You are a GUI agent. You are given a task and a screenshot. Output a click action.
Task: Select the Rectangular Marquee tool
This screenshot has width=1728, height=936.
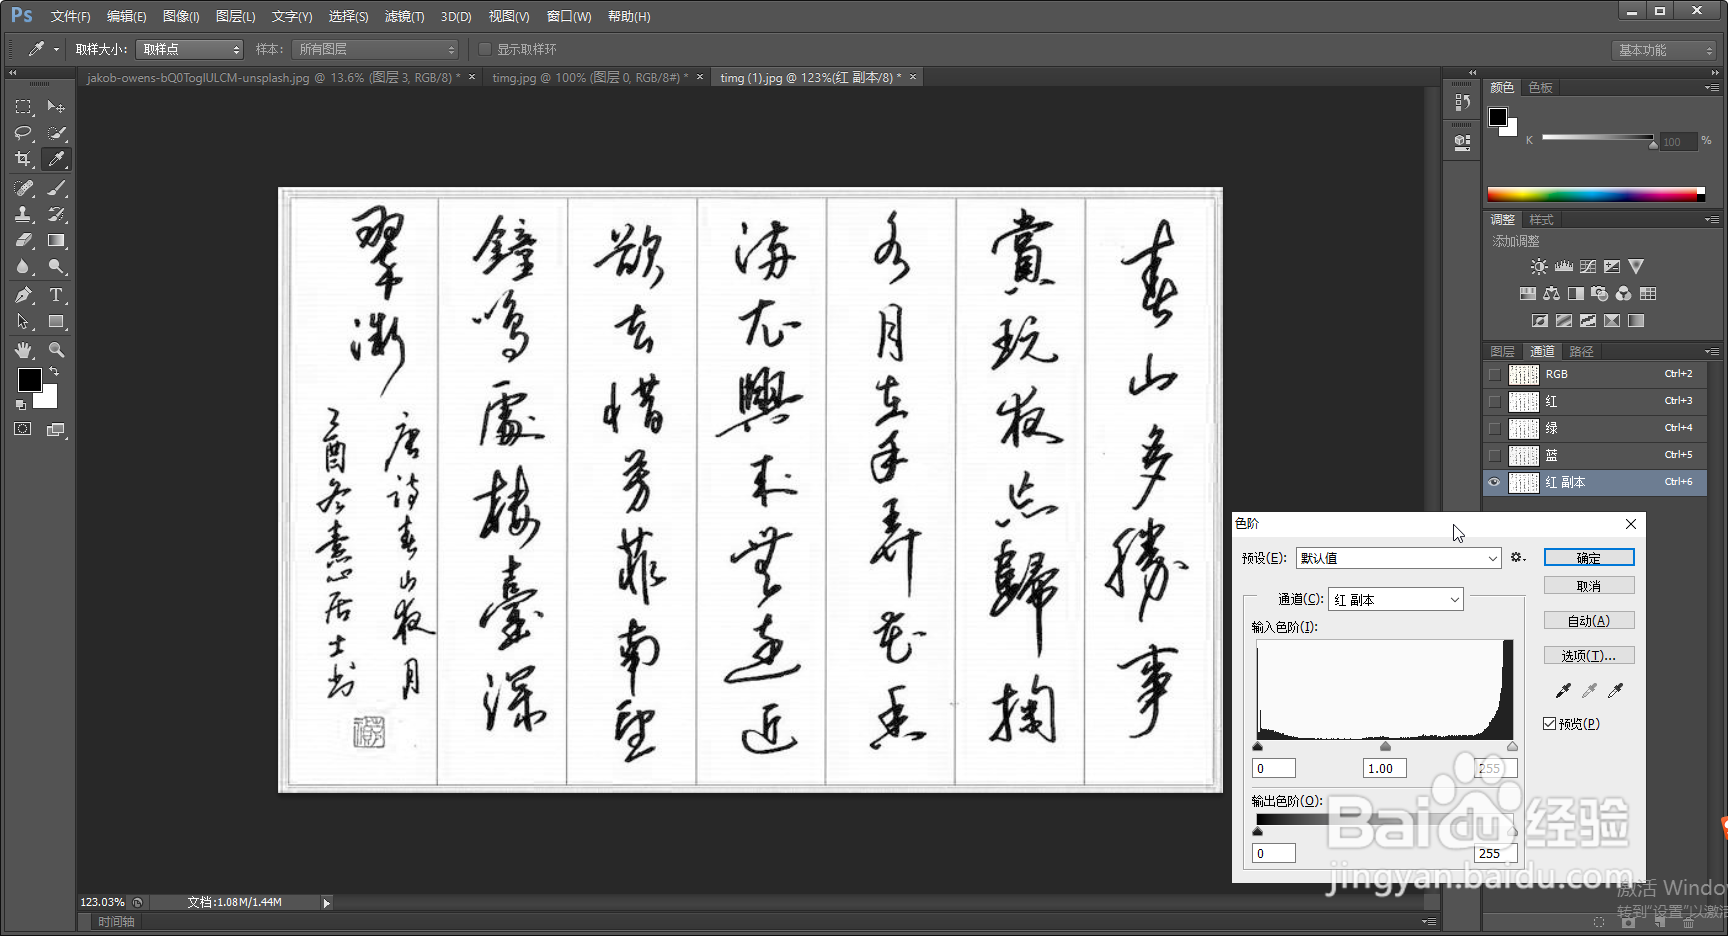coord(23,107)
